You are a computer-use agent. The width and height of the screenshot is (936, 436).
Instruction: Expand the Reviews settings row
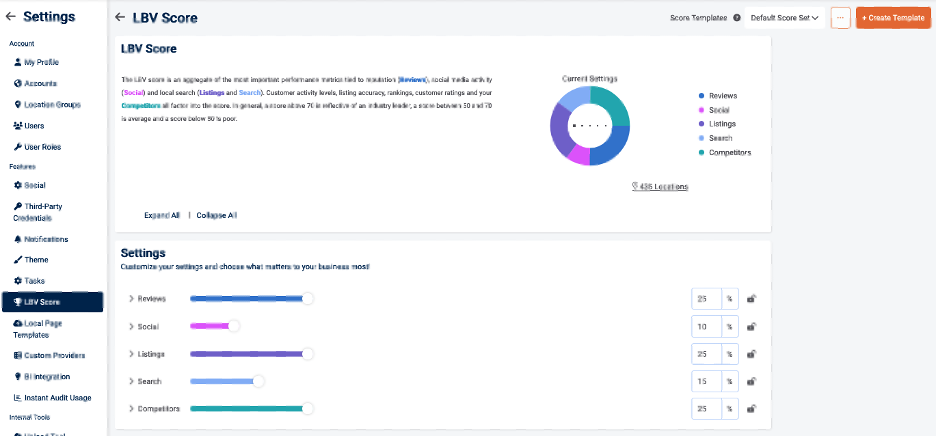pos(131,299)
